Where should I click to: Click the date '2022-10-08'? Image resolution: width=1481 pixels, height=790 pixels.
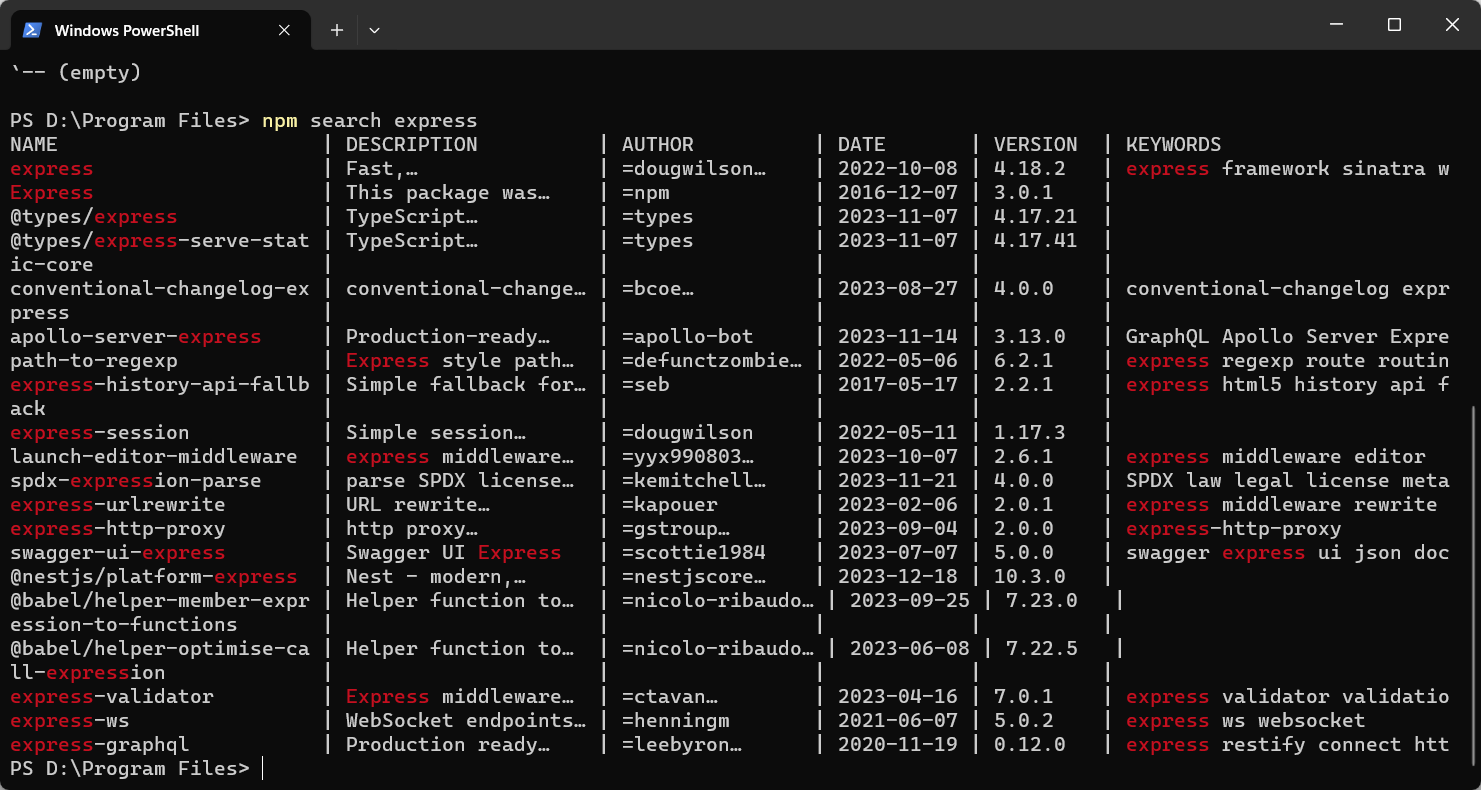point(898,169)
